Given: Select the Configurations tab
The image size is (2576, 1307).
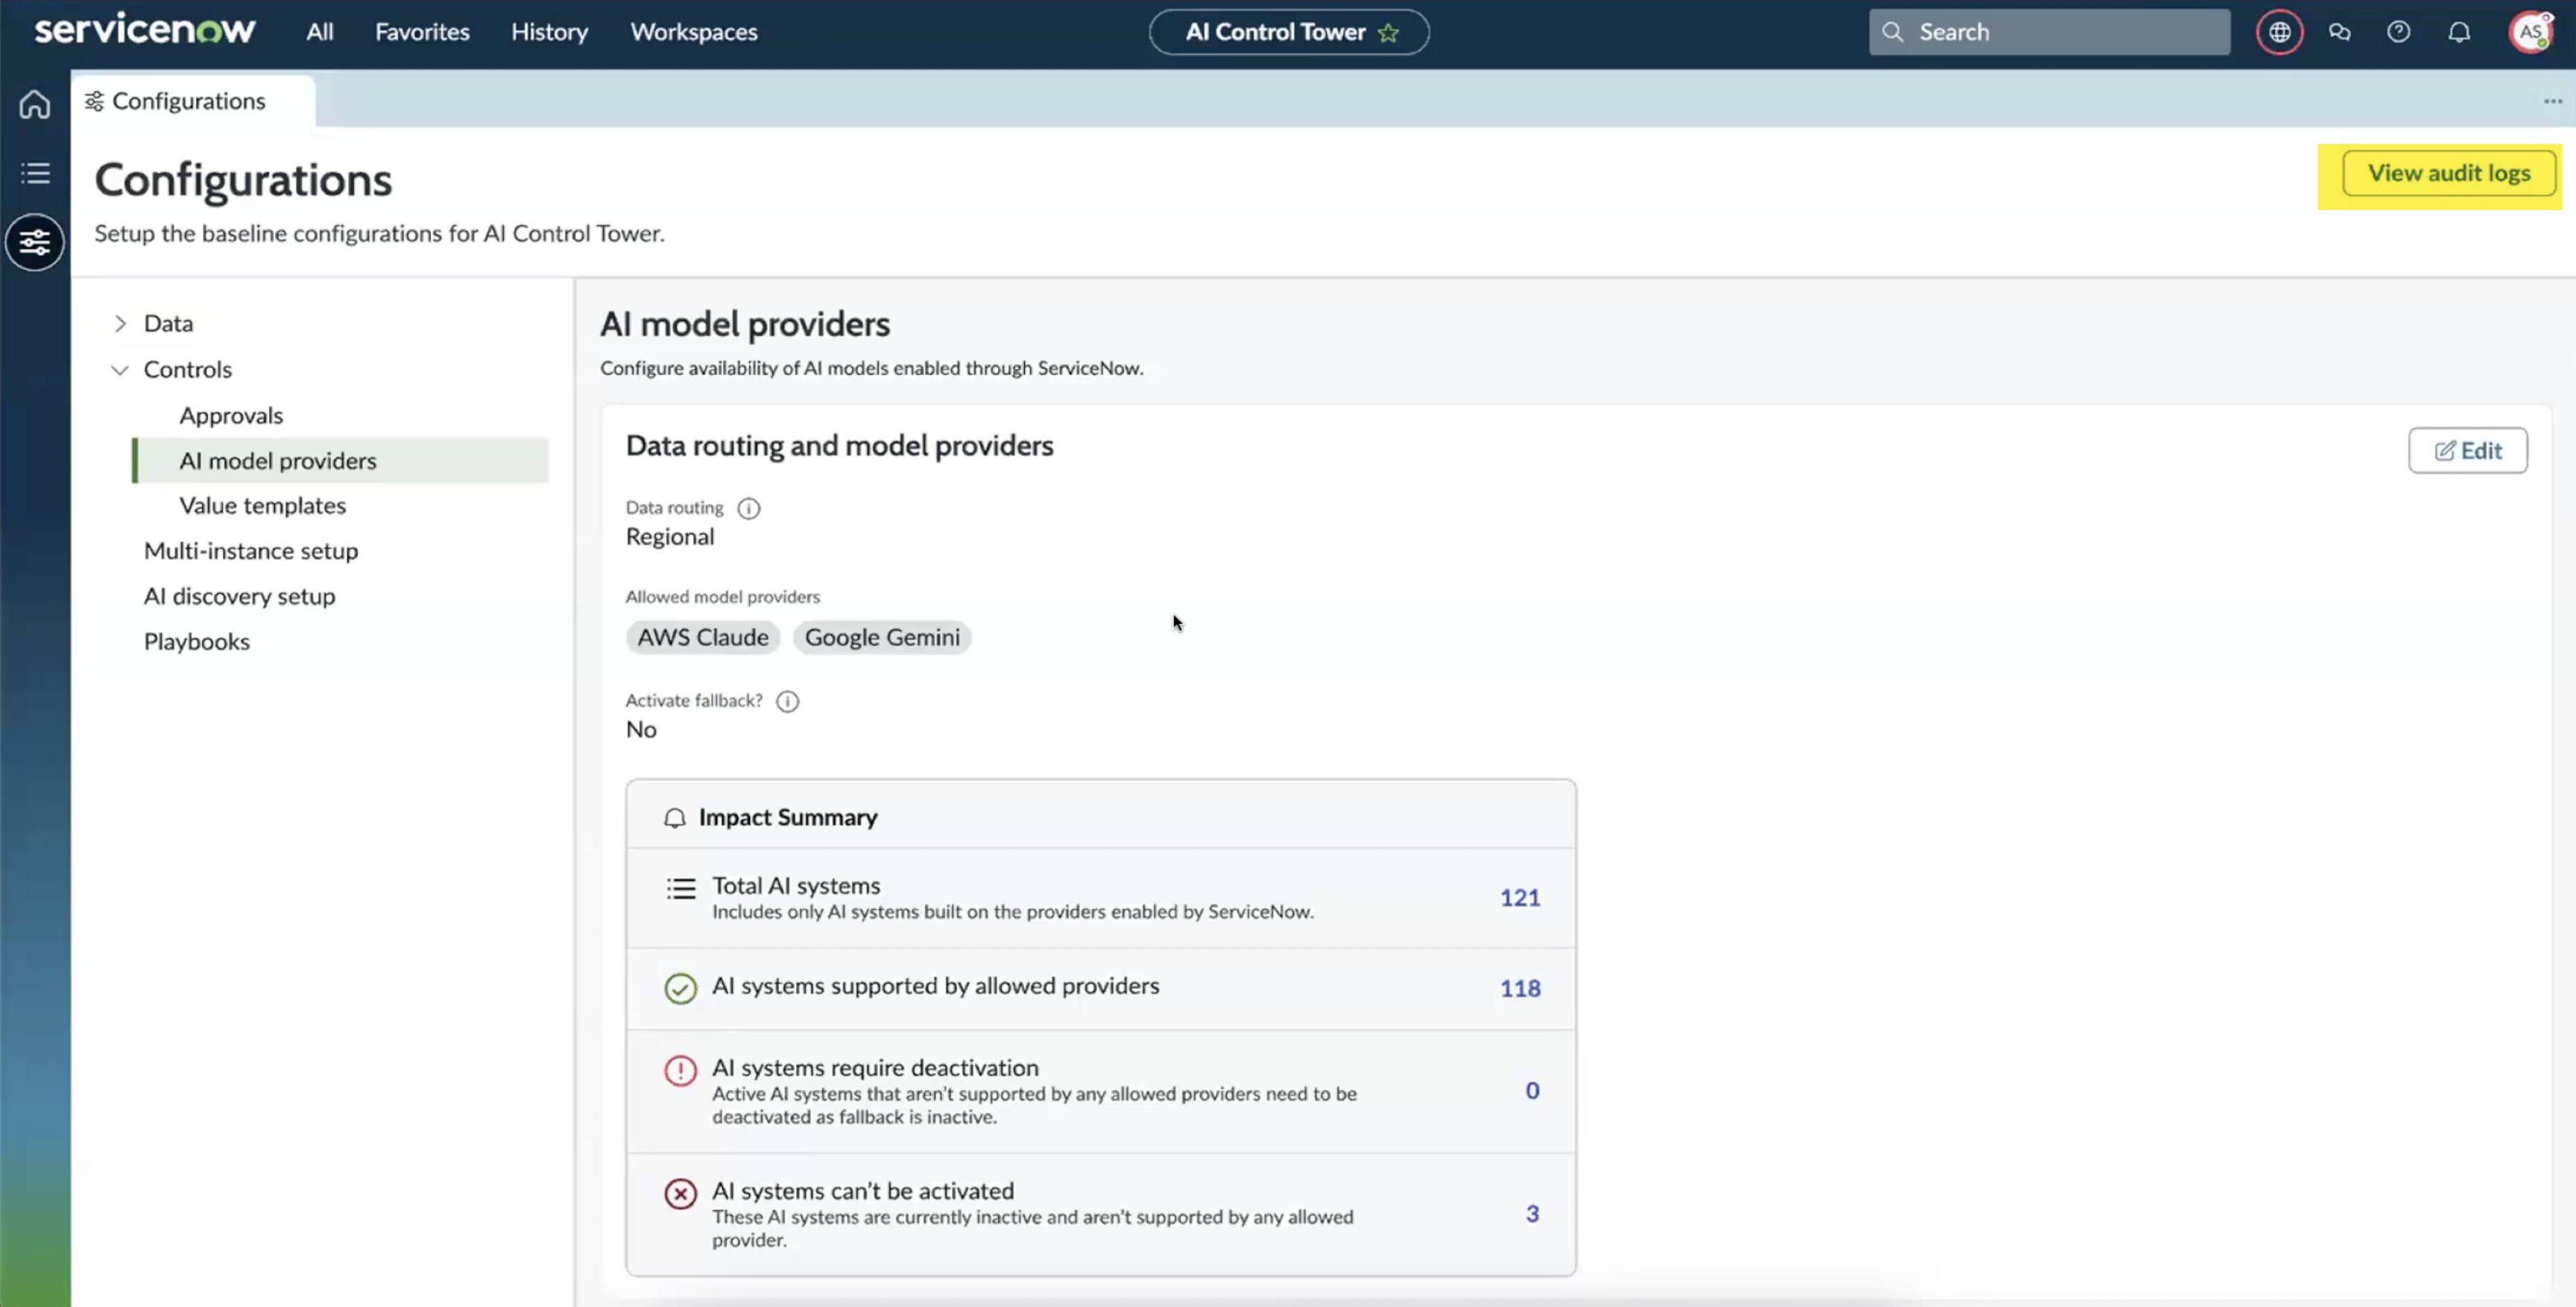Looking at the screenshot, I should [x=193, y=101].
